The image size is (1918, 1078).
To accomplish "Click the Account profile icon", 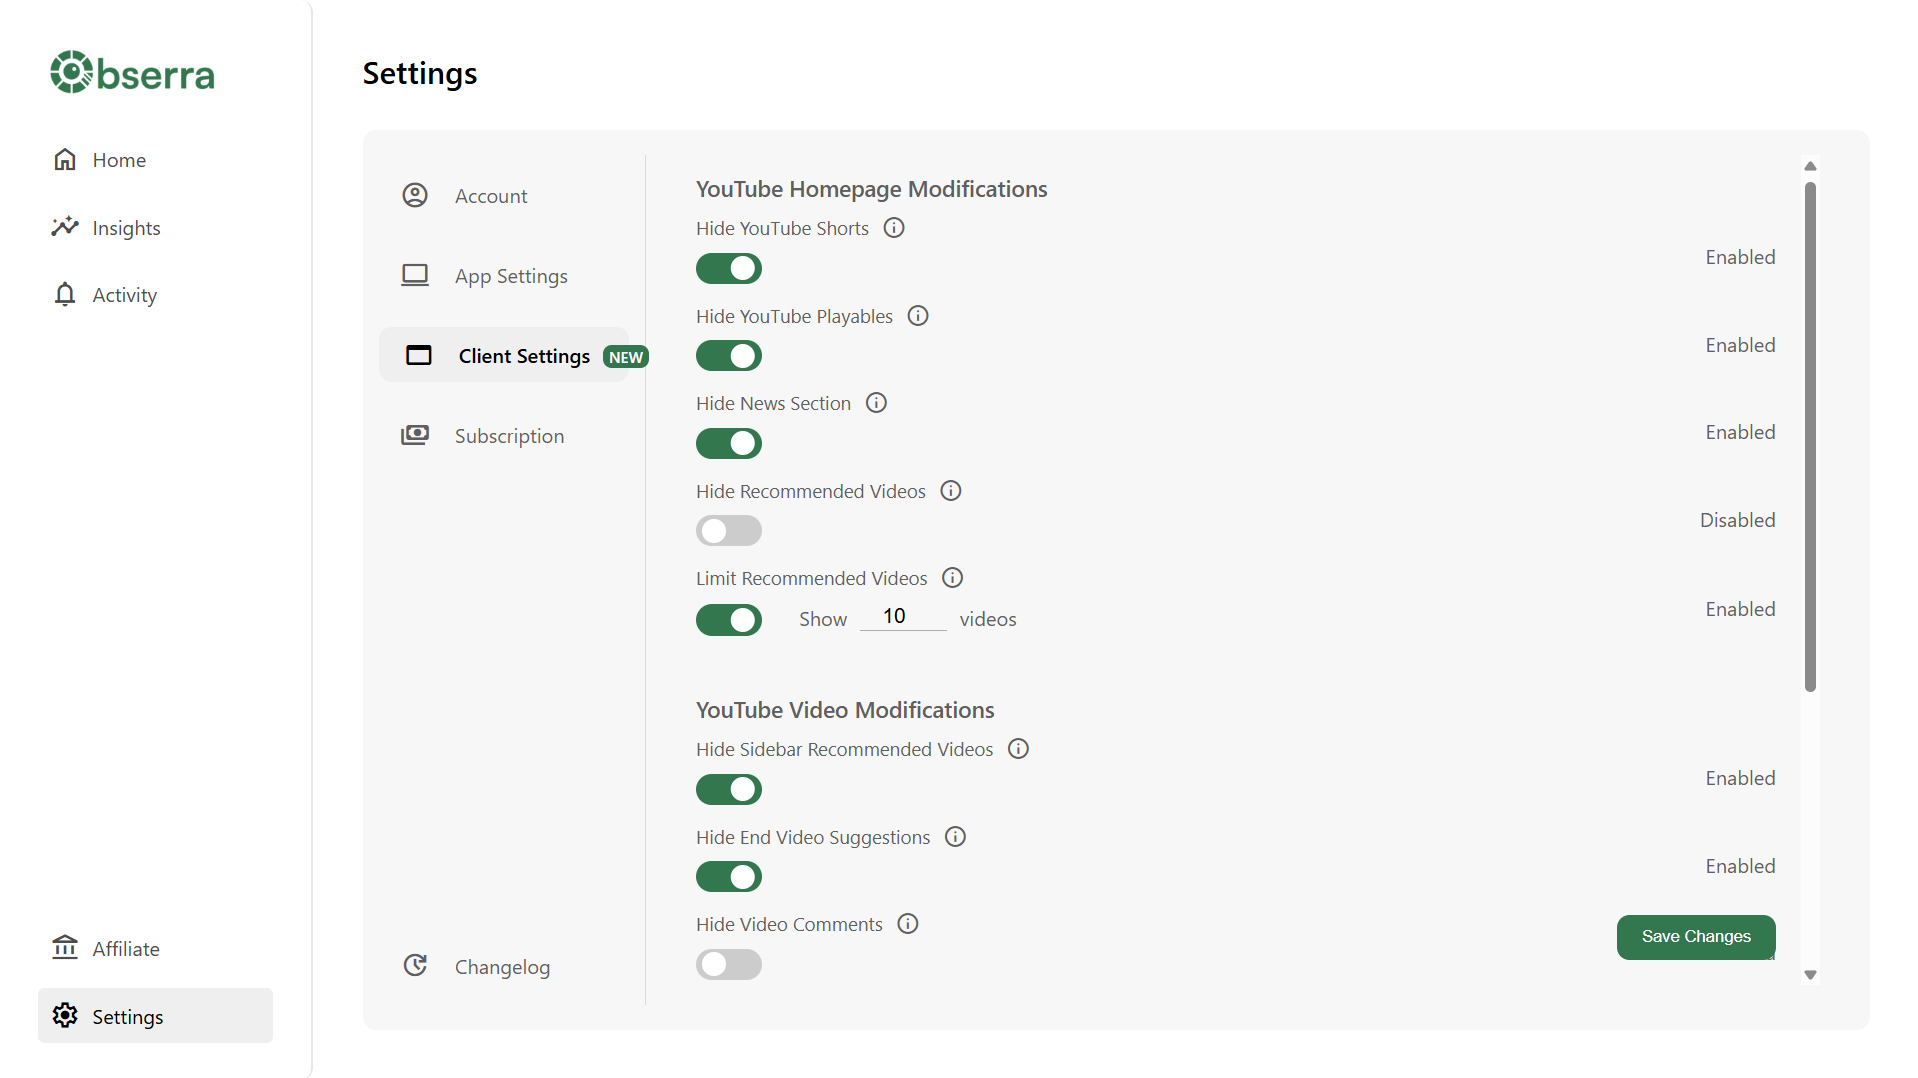I will 415,195.
